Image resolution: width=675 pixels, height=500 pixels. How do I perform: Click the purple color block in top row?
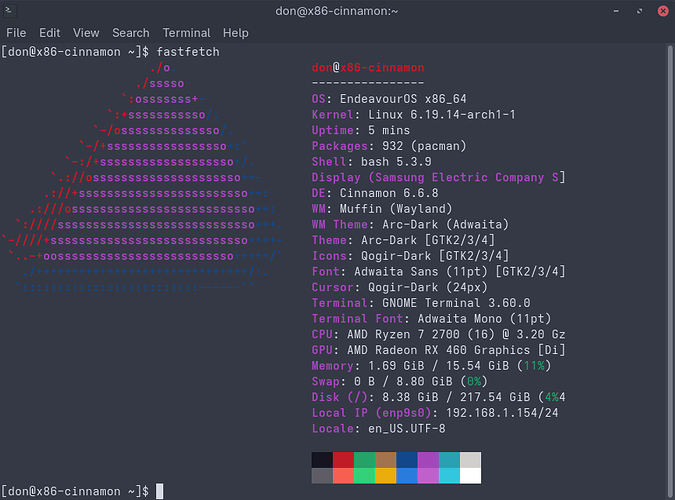428,460
